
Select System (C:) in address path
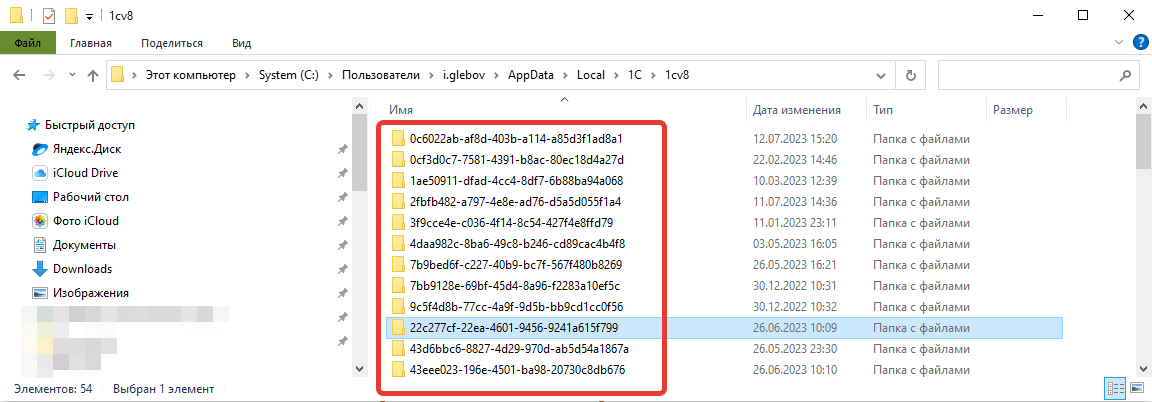point(289,75)
